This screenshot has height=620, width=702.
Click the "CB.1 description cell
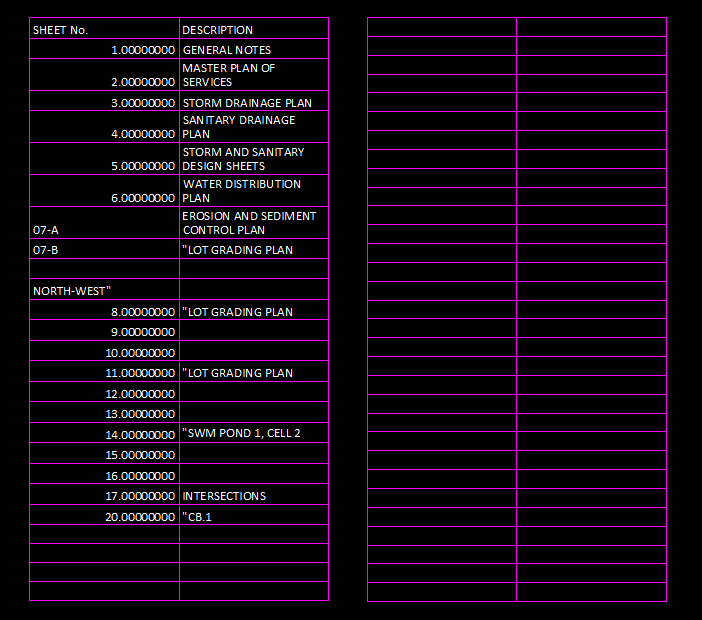[x=254, y=515]
